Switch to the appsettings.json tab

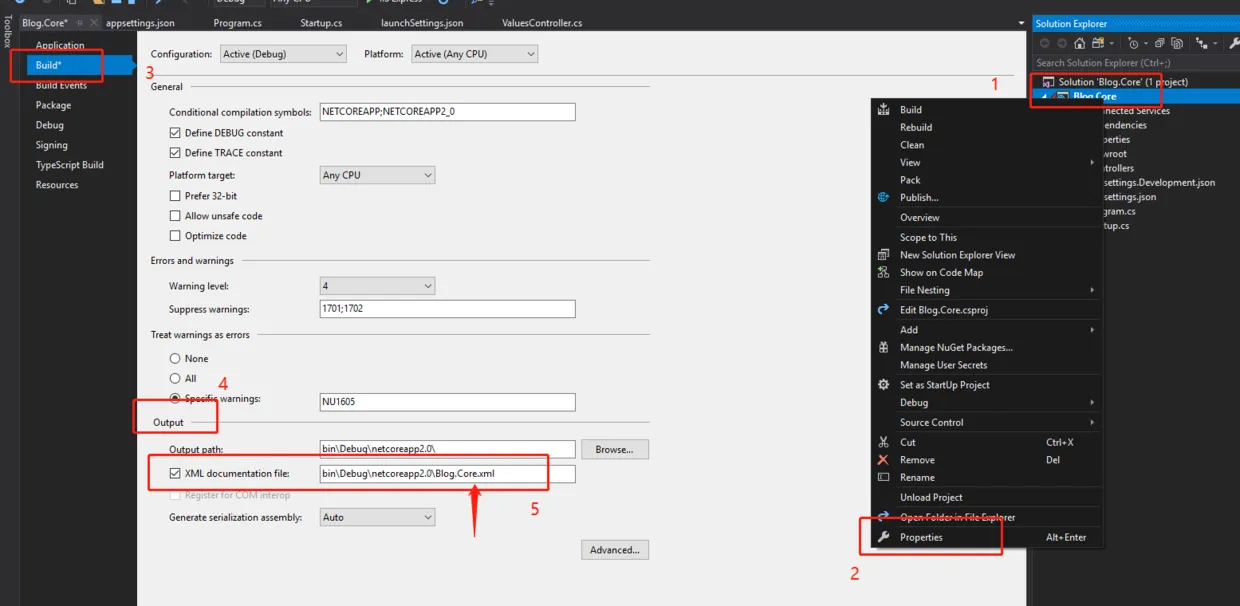[x=140, y=23]
